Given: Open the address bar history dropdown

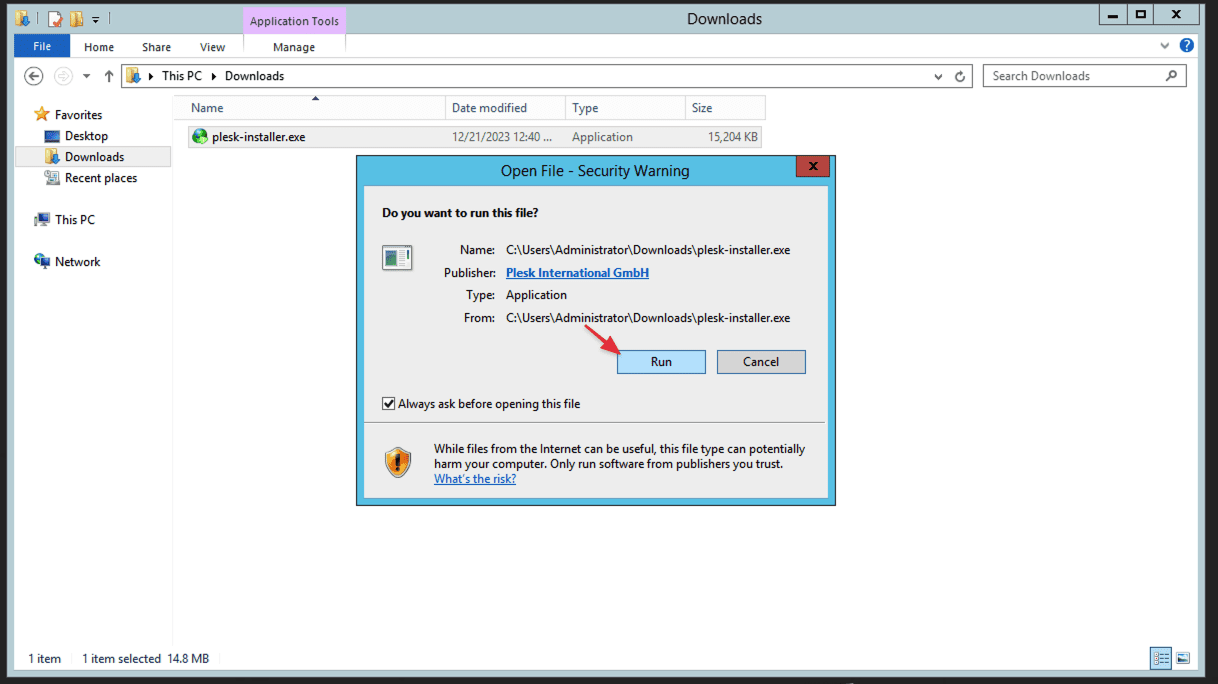Looking at the screenshot, I should [938, 76].
